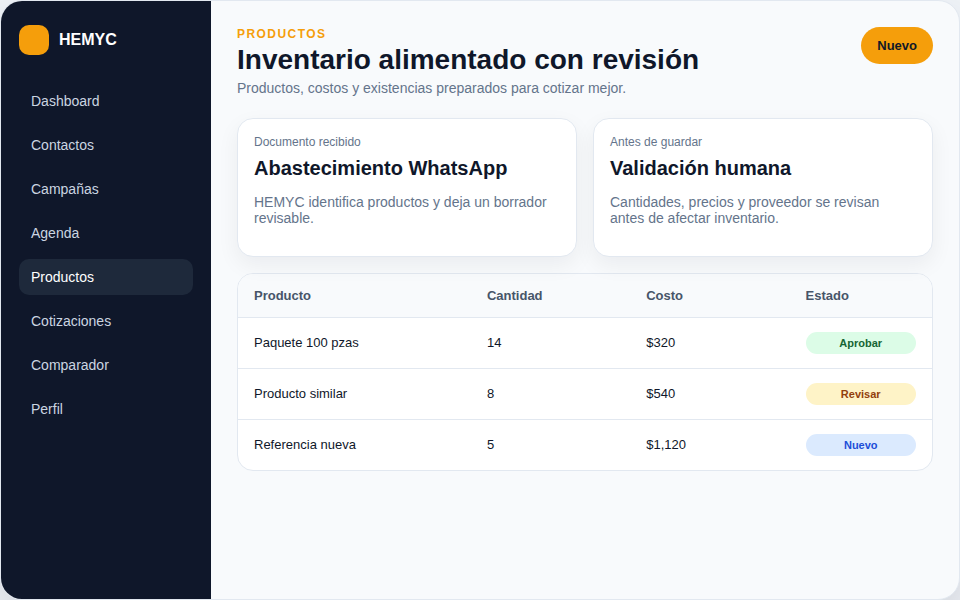Click the quantity 8 cell
Viewport: 960px width, 600px height.
490,394
